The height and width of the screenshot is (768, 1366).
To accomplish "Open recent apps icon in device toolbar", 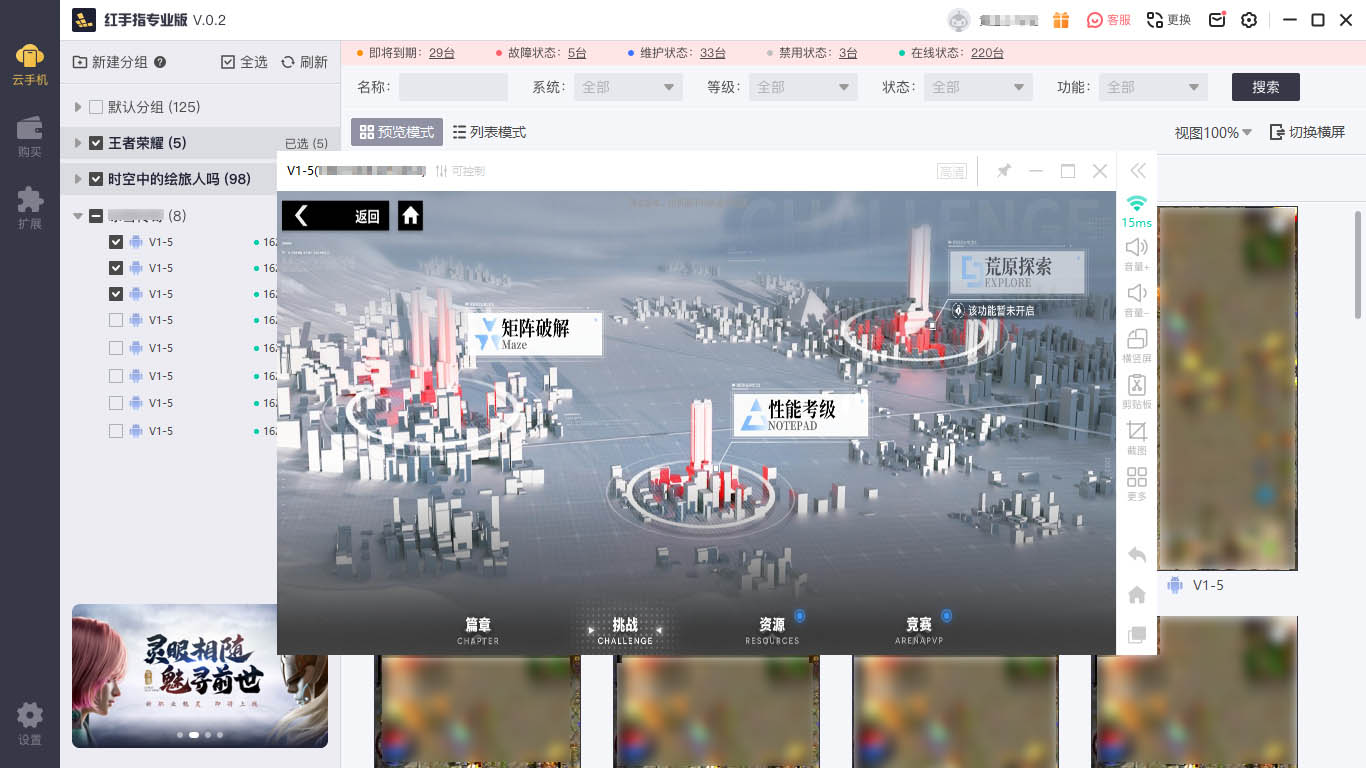I will click(1137, 635).
